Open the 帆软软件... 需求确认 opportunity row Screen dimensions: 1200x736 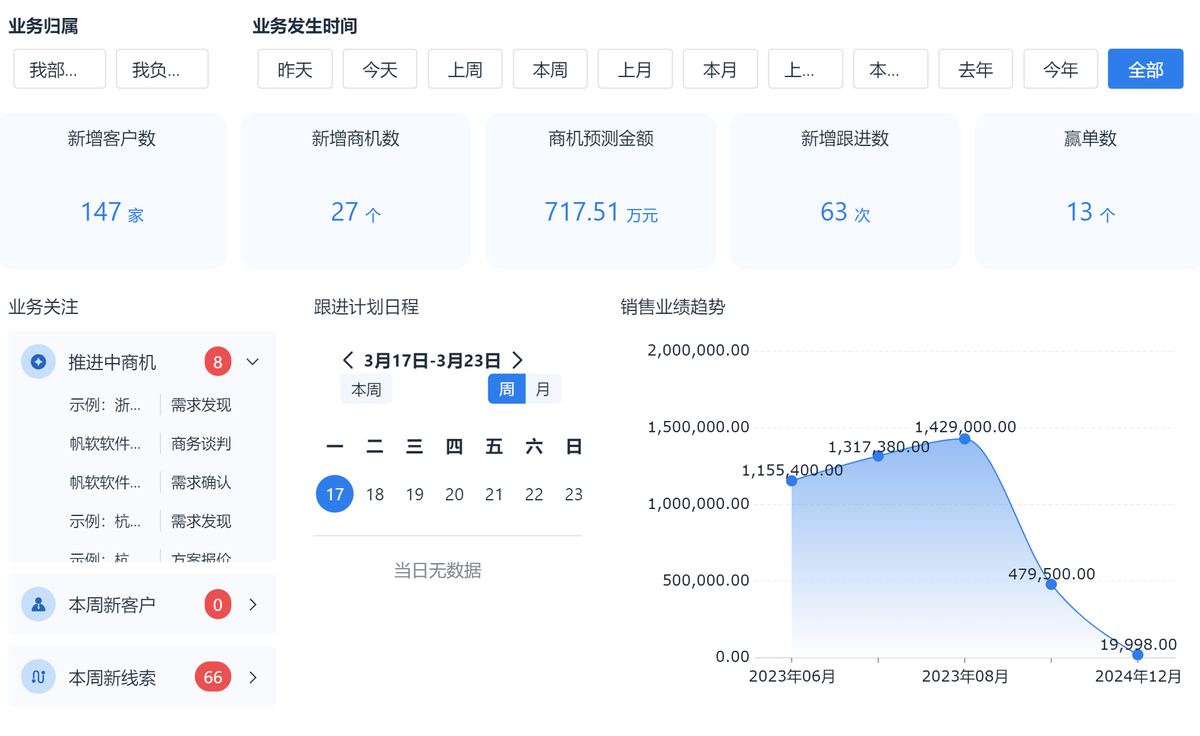tap(150, 482)
